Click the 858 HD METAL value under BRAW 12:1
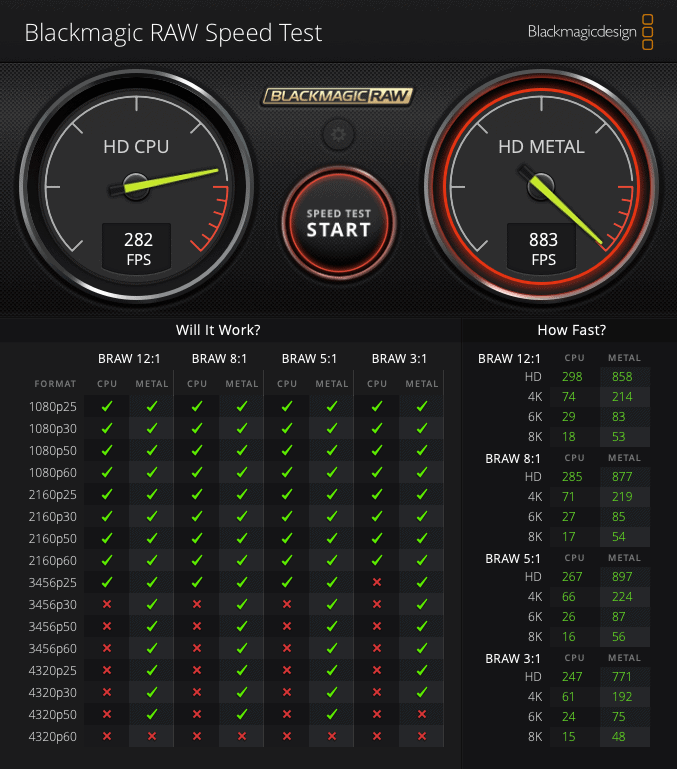Viewport: 677px width, 769px height. (623, 377)
